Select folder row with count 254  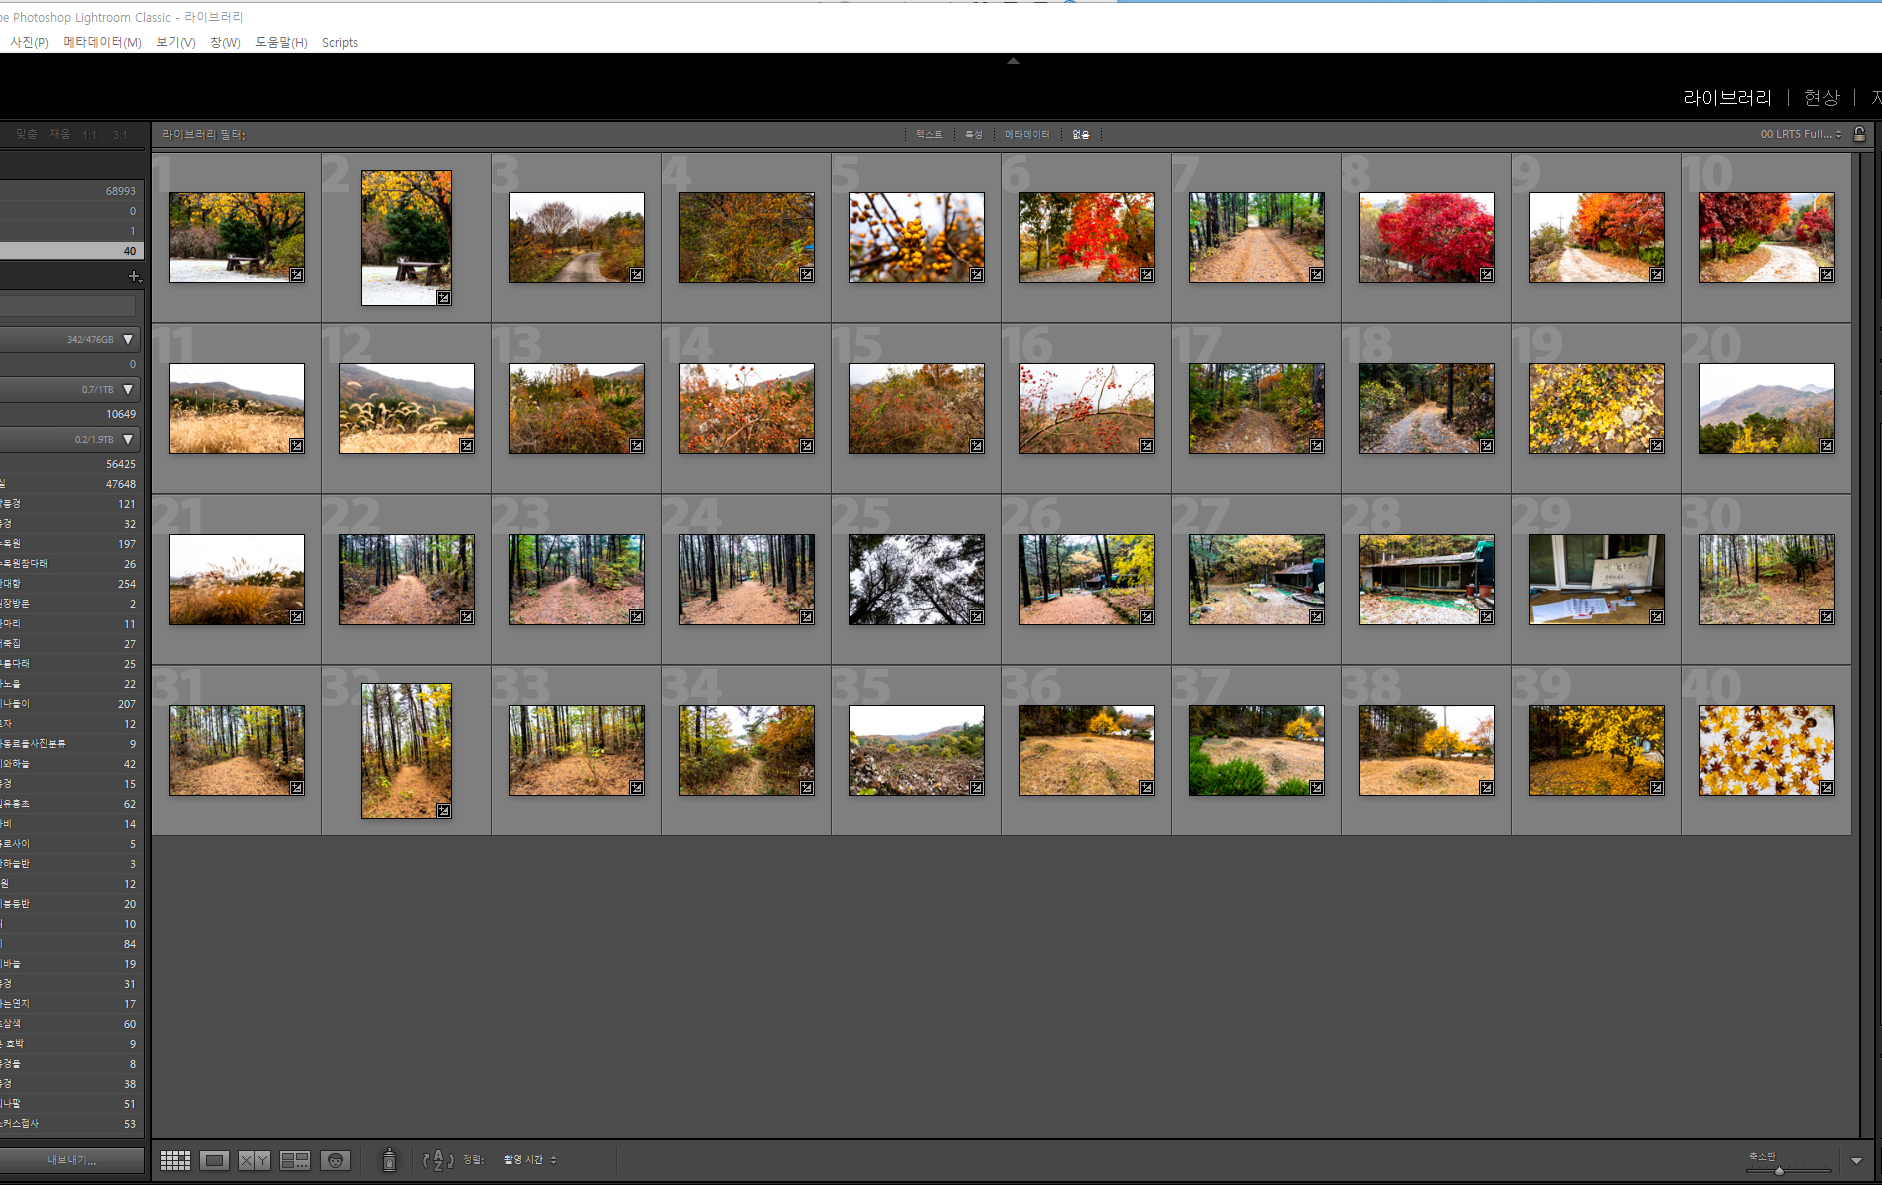[72, 584]
